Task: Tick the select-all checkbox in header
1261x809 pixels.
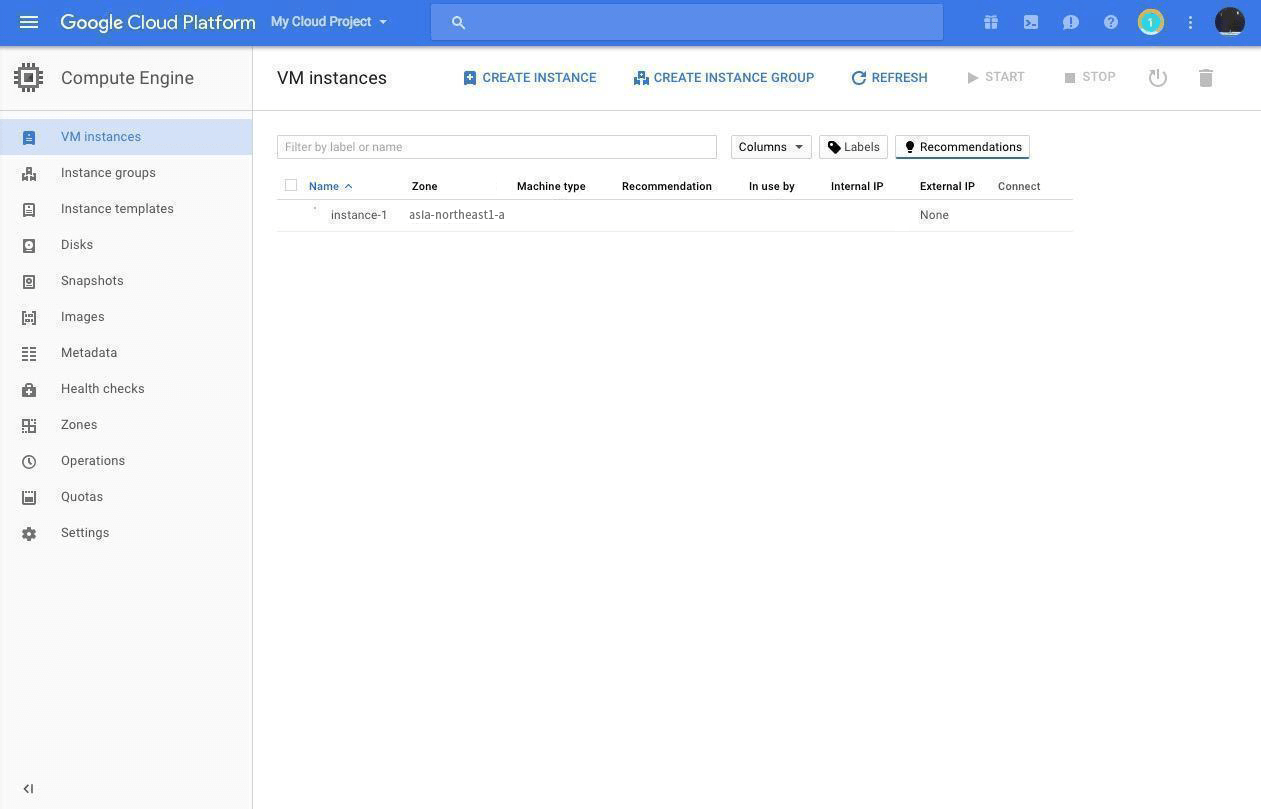Action: (x=291, y=185)
